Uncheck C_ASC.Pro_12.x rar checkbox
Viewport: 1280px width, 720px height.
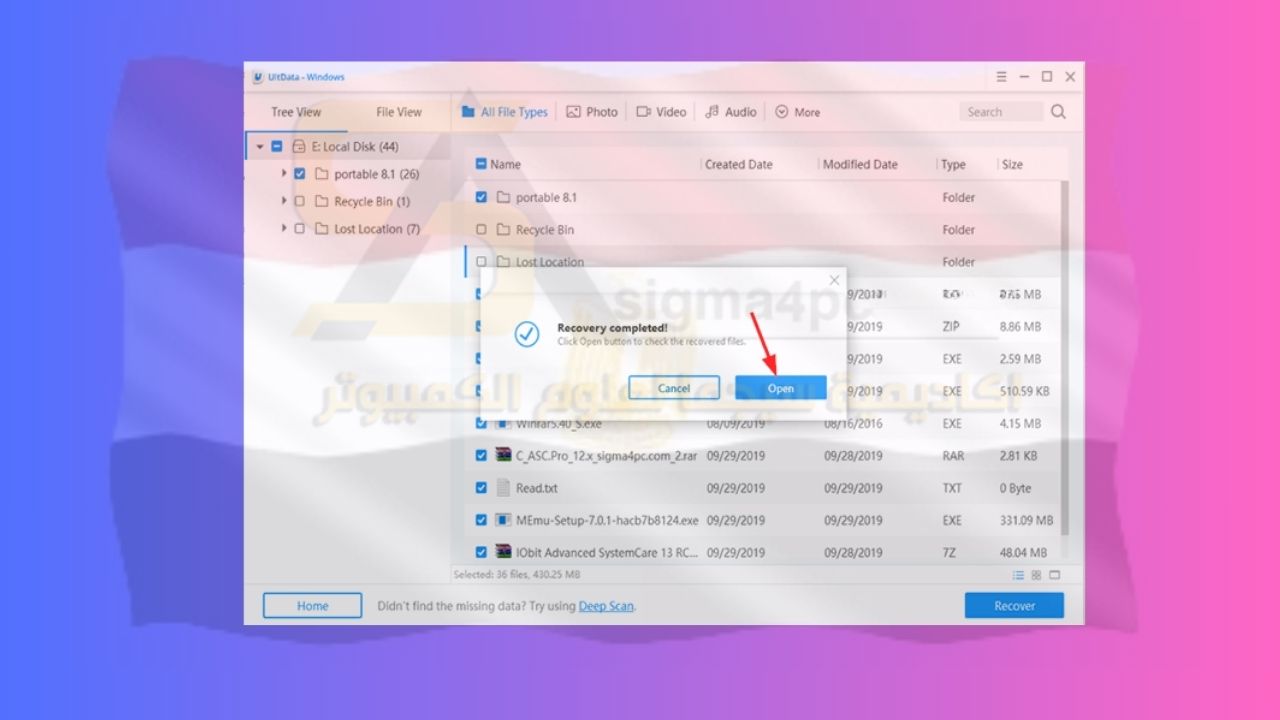click(x=481, y=456)
